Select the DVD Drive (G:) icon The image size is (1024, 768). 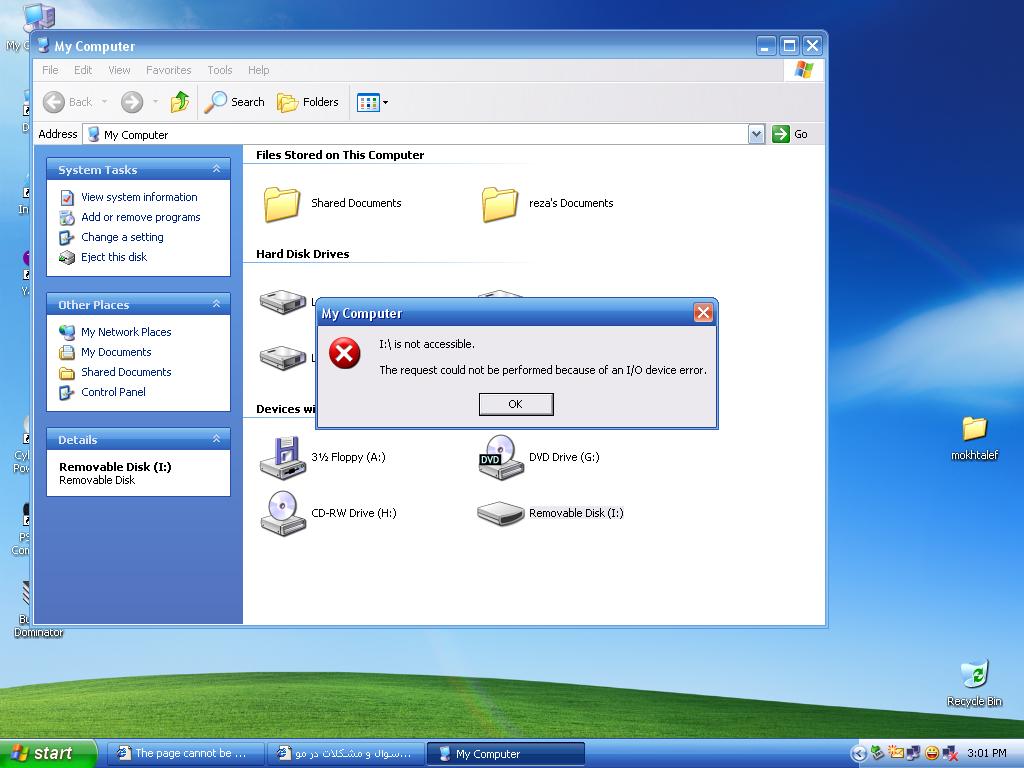pyautogui.click(x=500, y=457)
